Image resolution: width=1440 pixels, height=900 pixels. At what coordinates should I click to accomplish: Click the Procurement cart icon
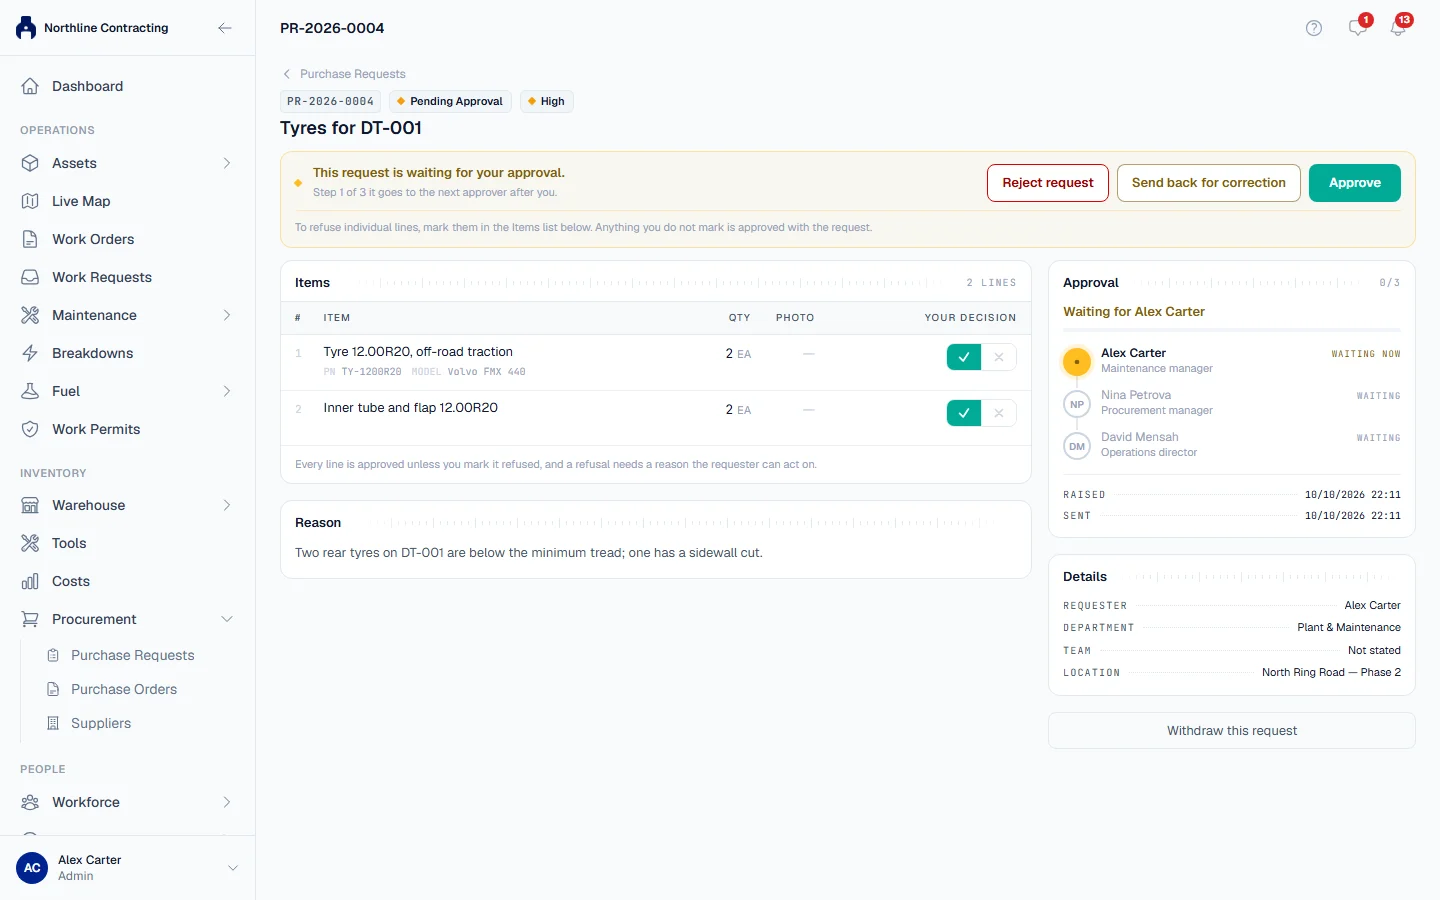point(30,619)
